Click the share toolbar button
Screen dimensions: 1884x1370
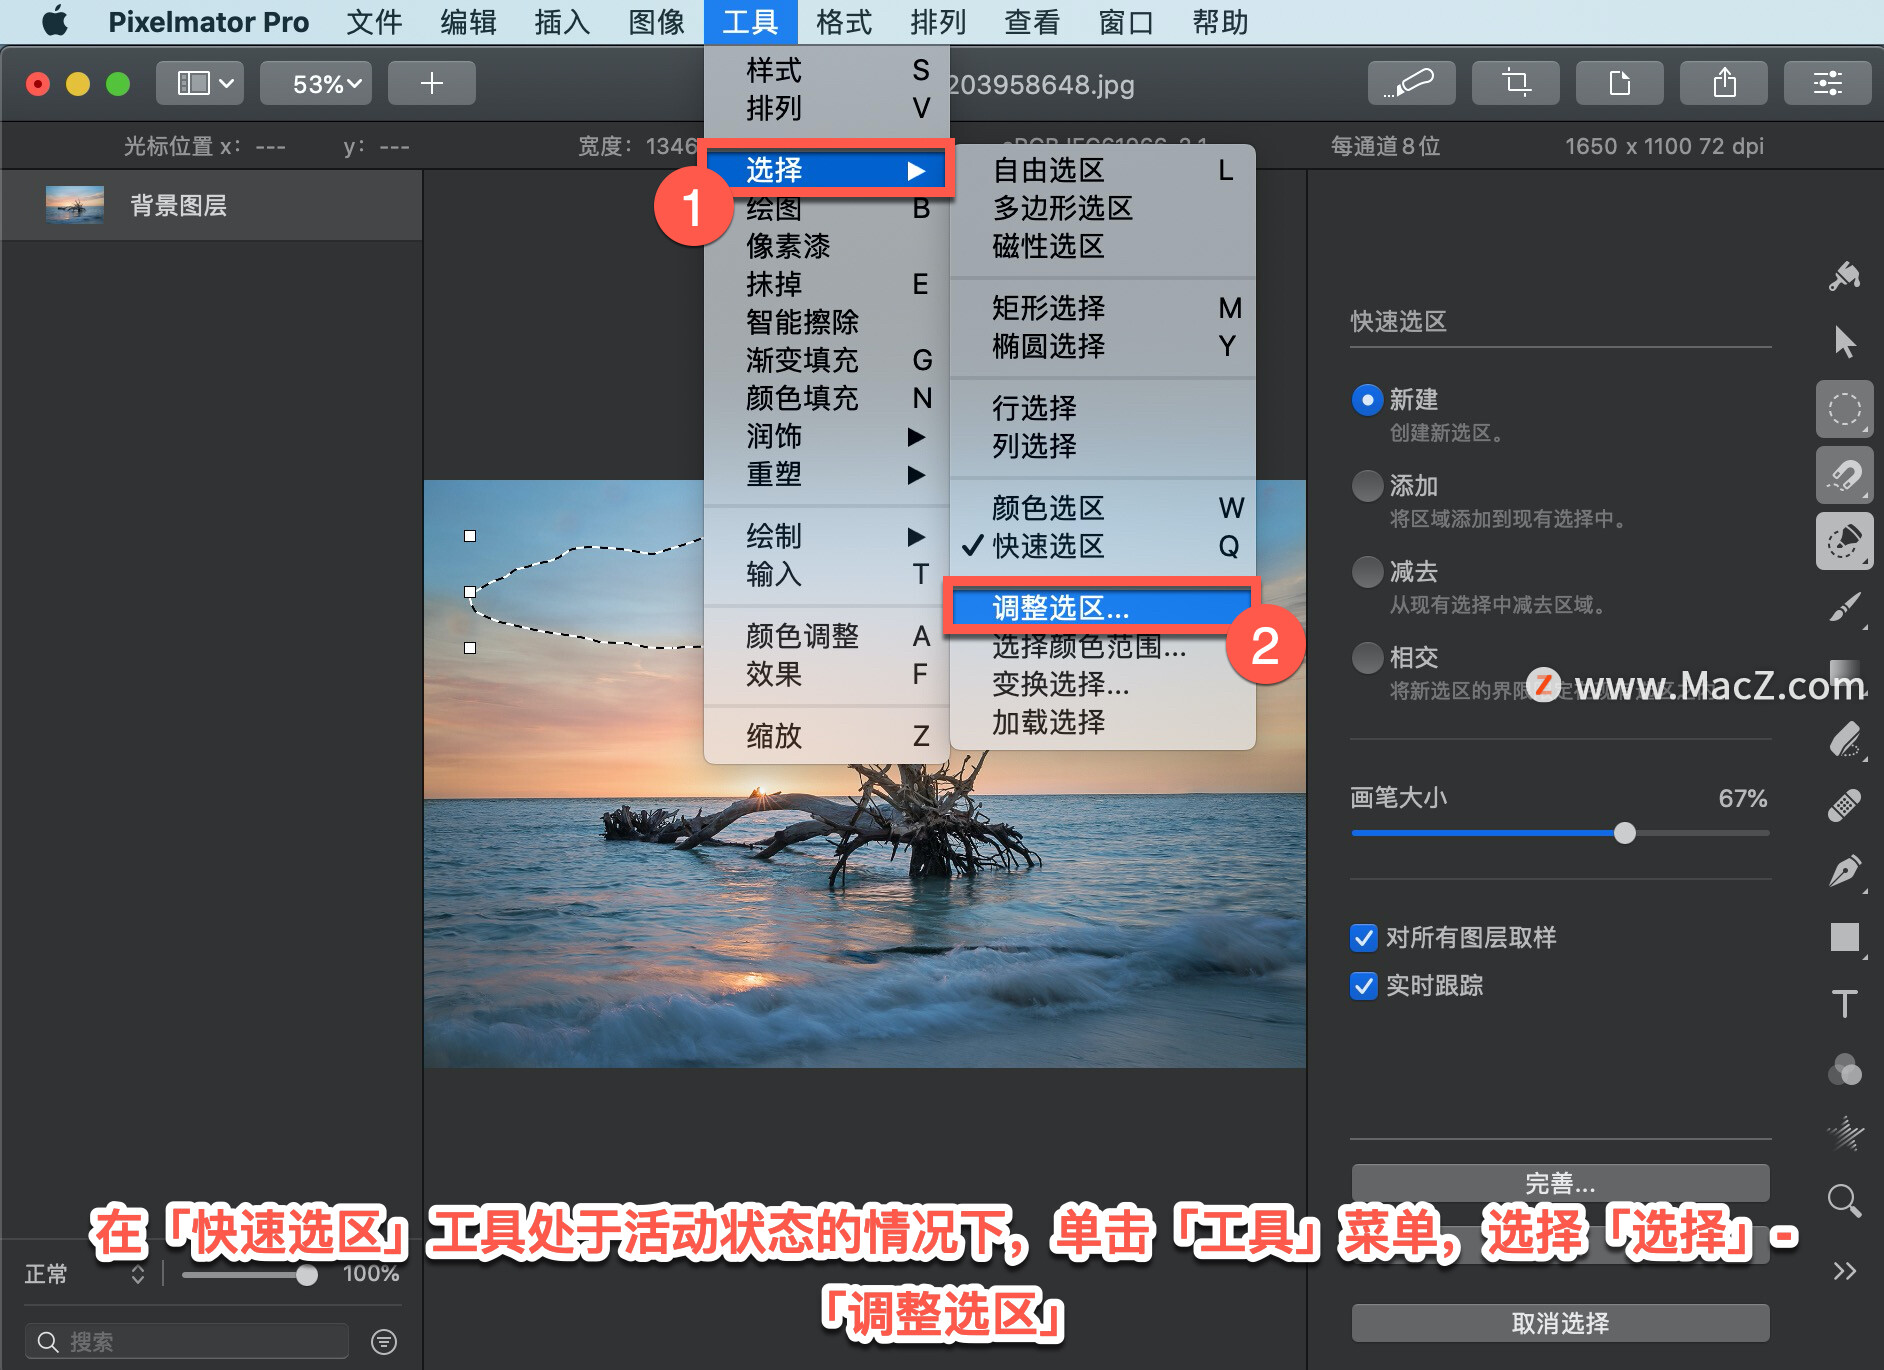pos(1724,83)
